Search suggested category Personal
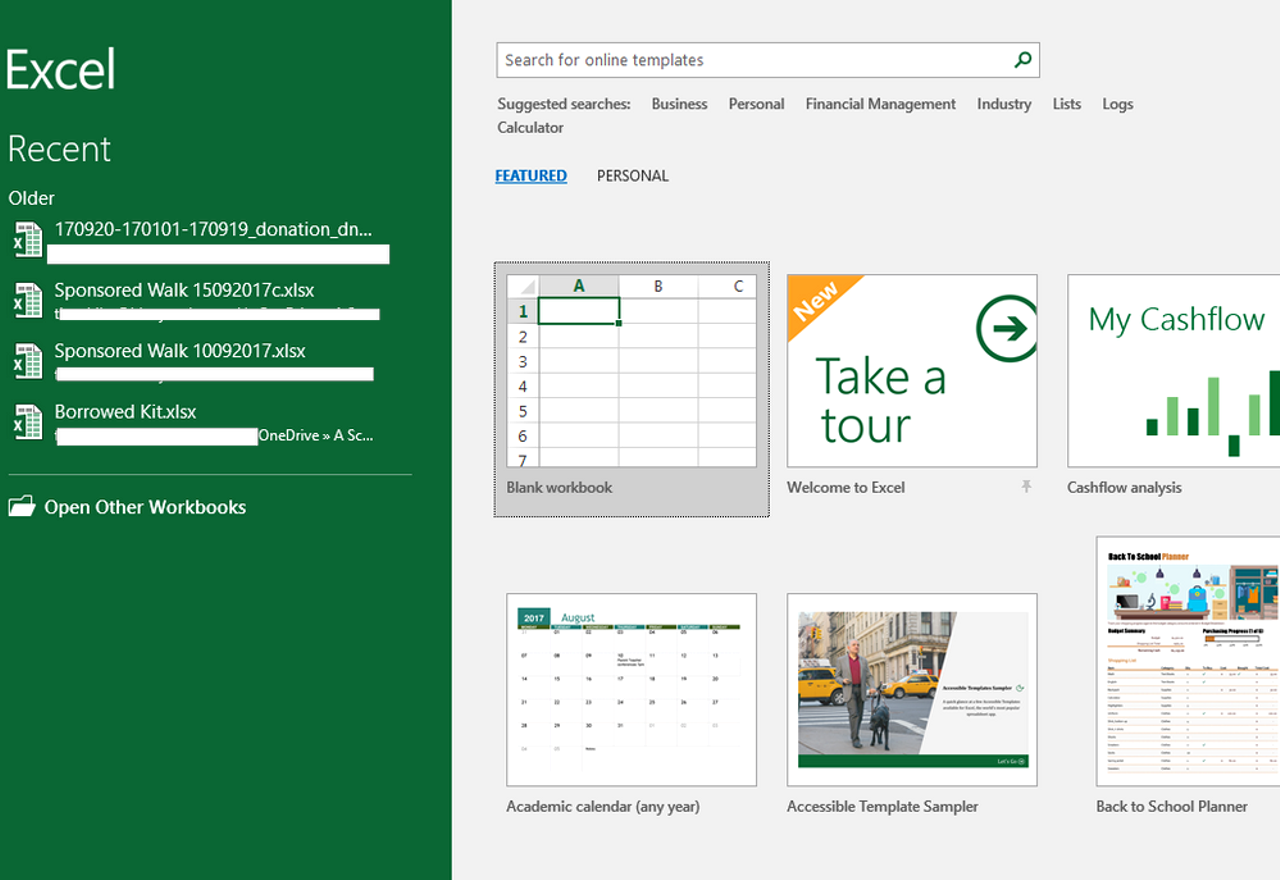The image size is (1280, 880). click(x=756, y=104)
